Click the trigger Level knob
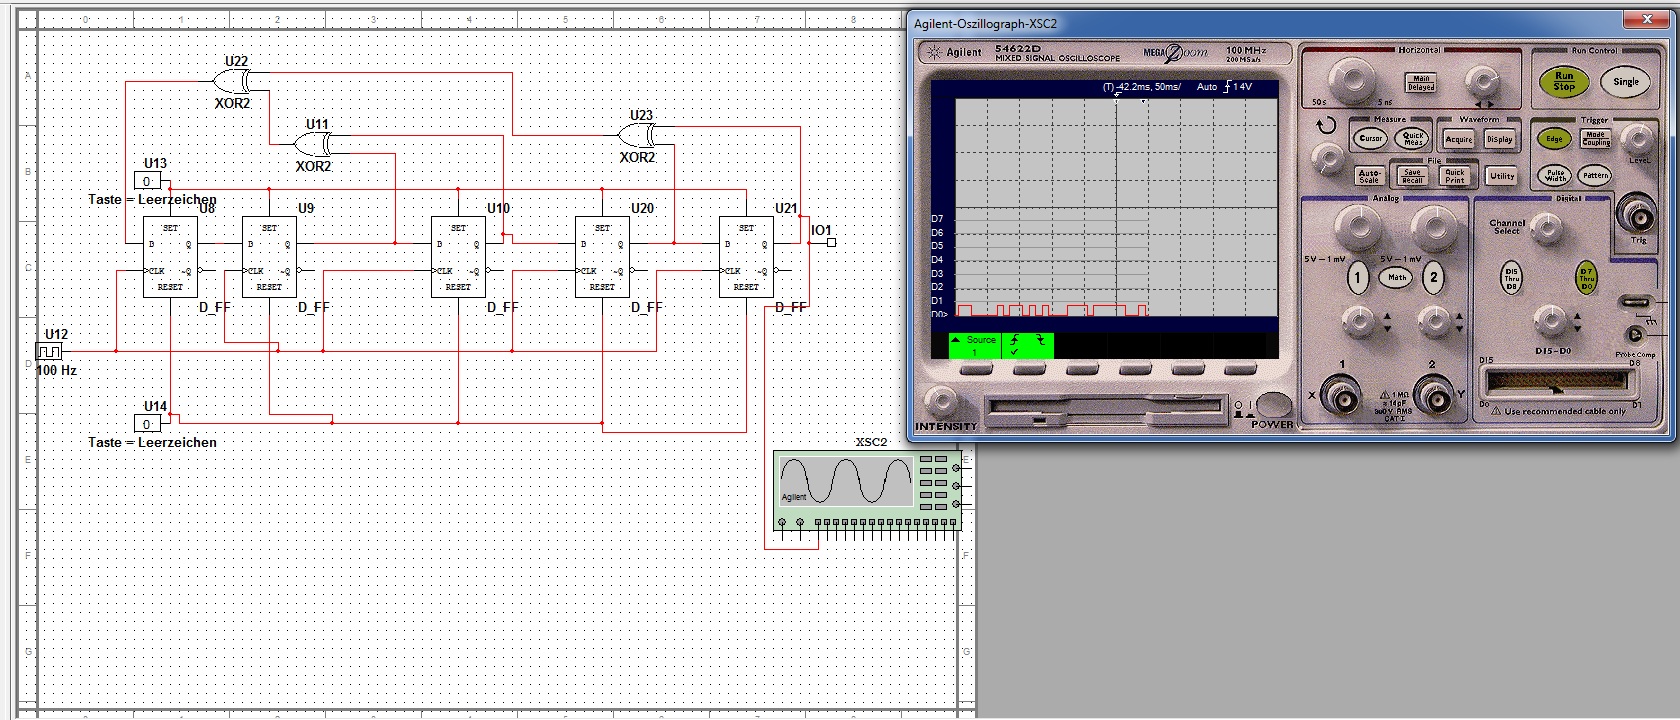The height and width of the screenshot is (720, 1680). pos(1637,138)
